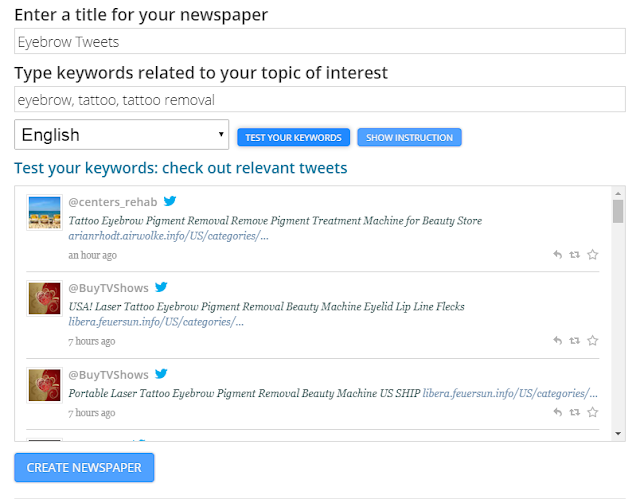Click the Test Your Keywords button

pos(293,138)
